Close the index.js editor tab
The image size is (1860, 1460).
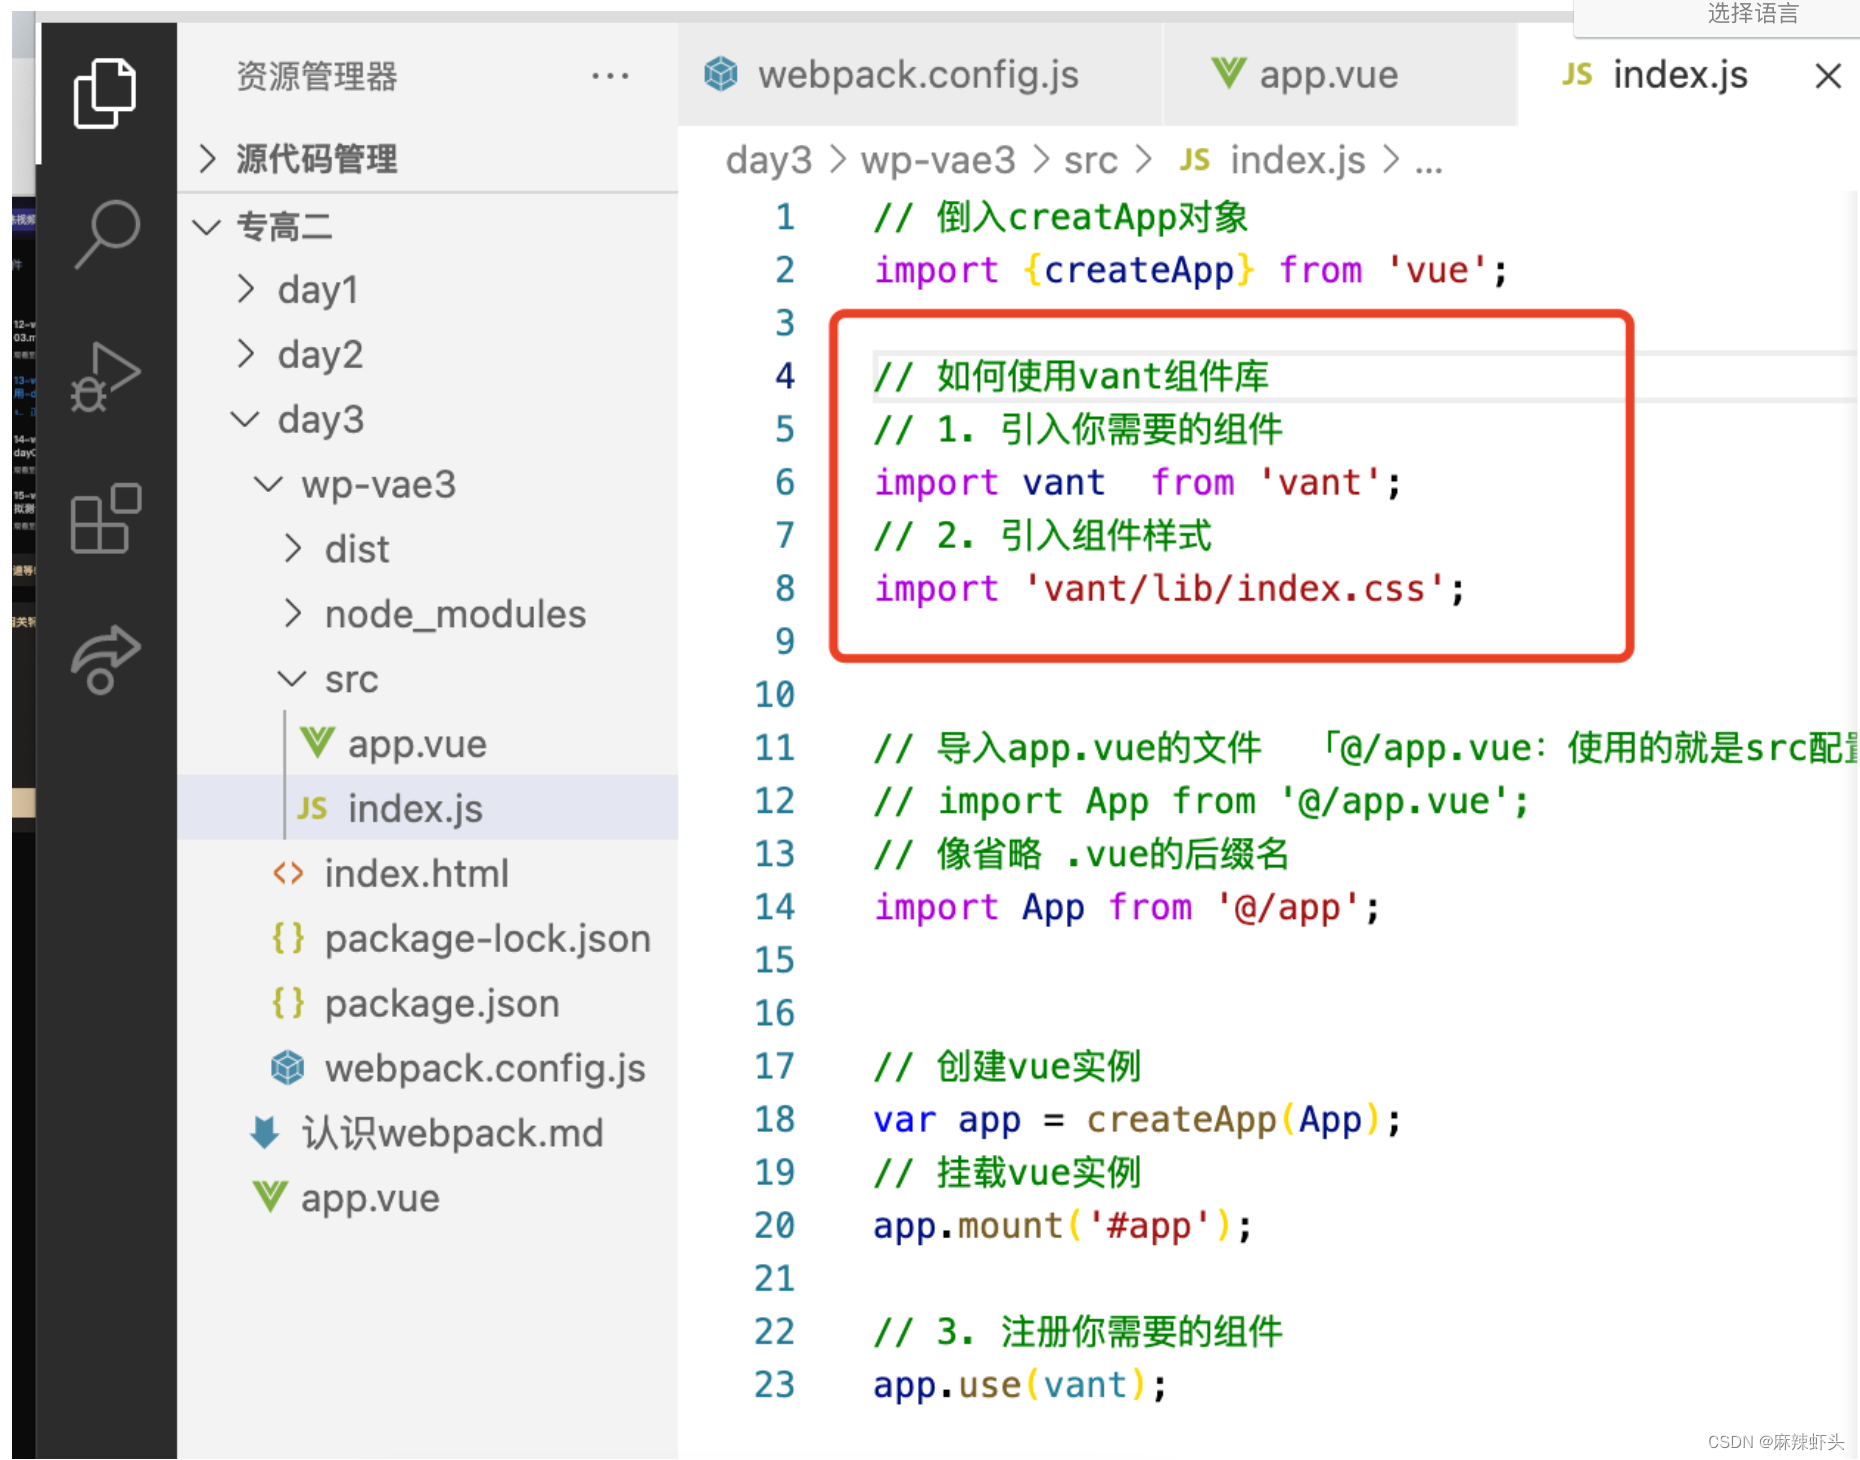tap(1828, 75)
